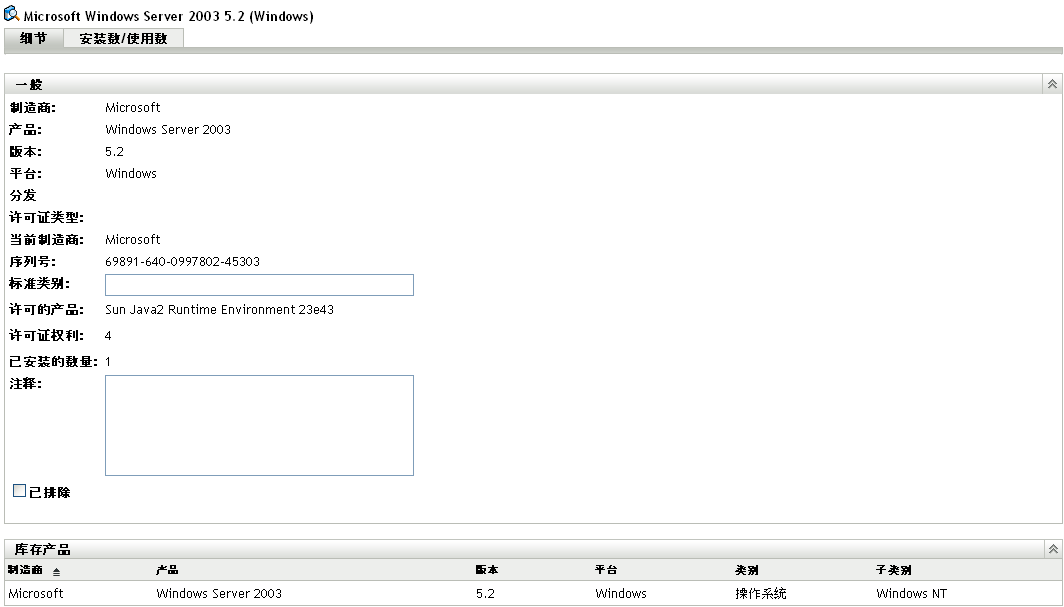The height and width of the screenshot is (607, 1064).
Task: Click the Windows NT subcategory cell
Action: [911, 593]
